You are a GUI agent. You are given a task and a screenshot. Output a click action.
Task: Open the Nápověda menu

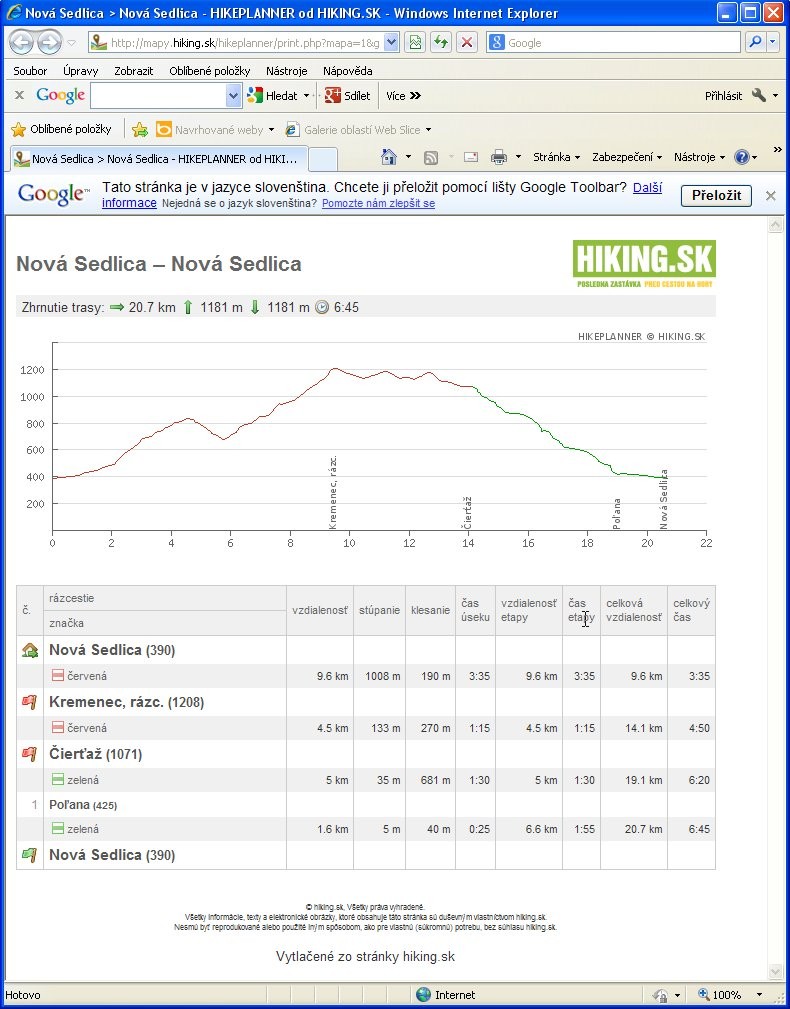pos(347,71)
